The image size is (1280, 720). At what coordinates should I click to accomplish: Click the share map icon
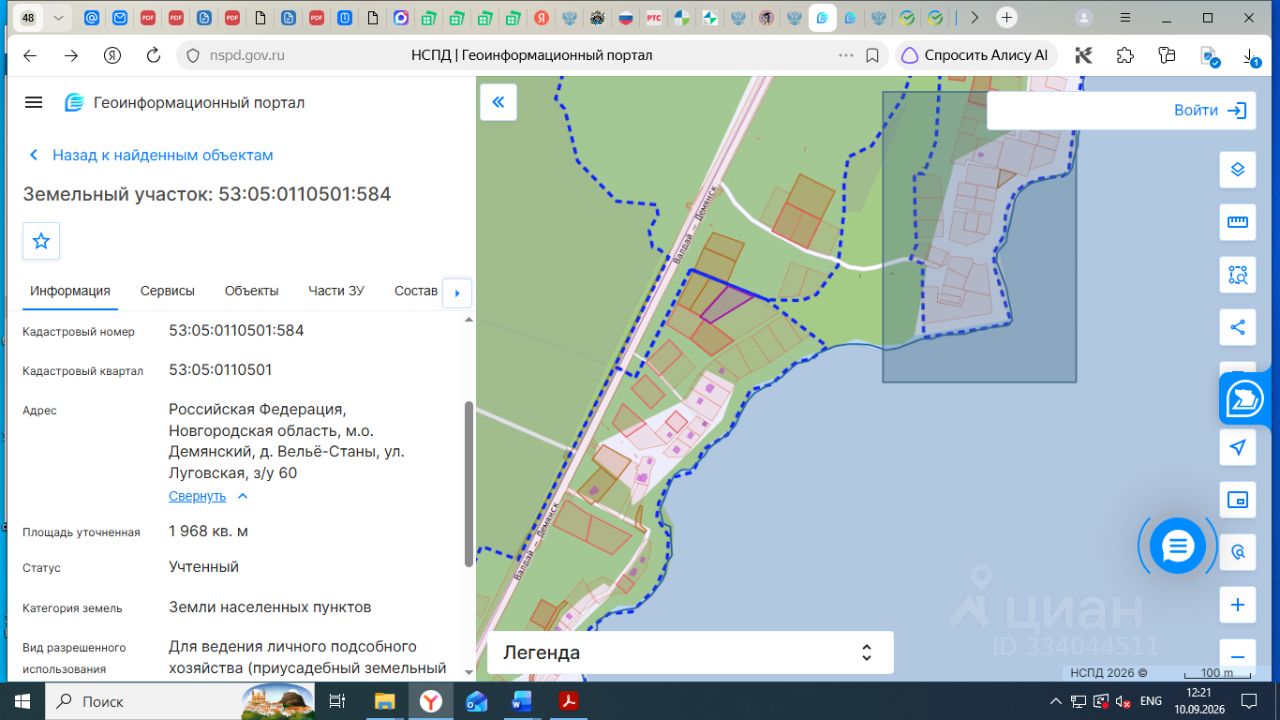[1237, 327]
